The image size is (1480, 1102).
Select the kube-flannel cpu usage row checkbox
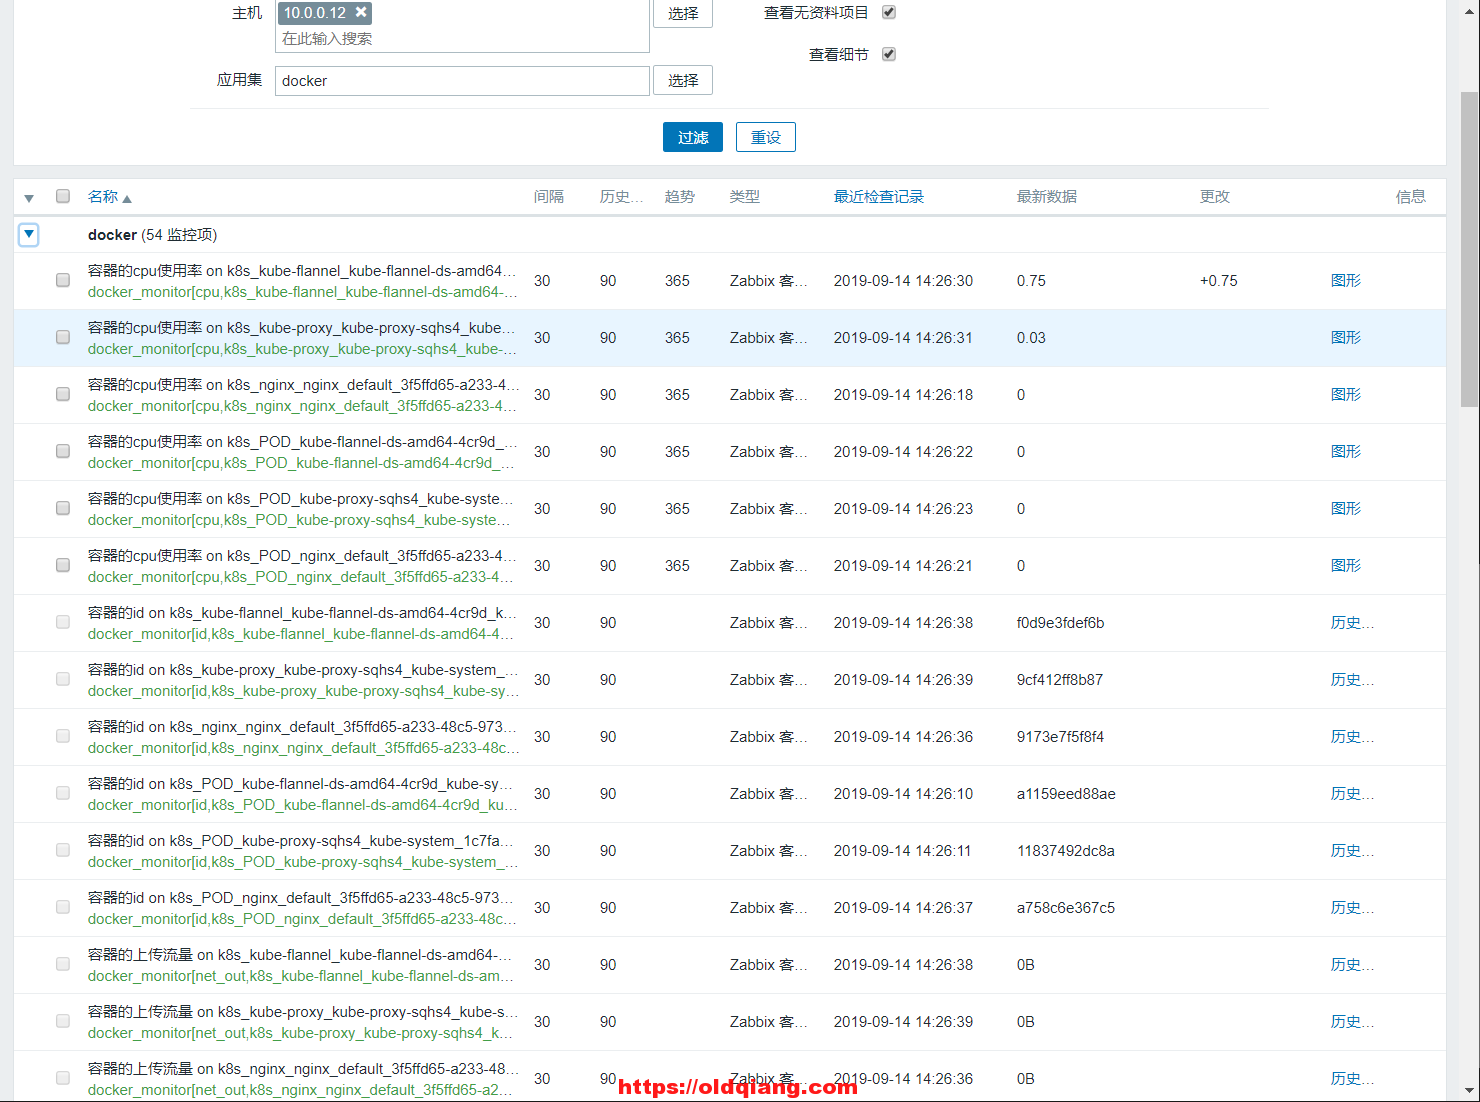pos(63,280)
